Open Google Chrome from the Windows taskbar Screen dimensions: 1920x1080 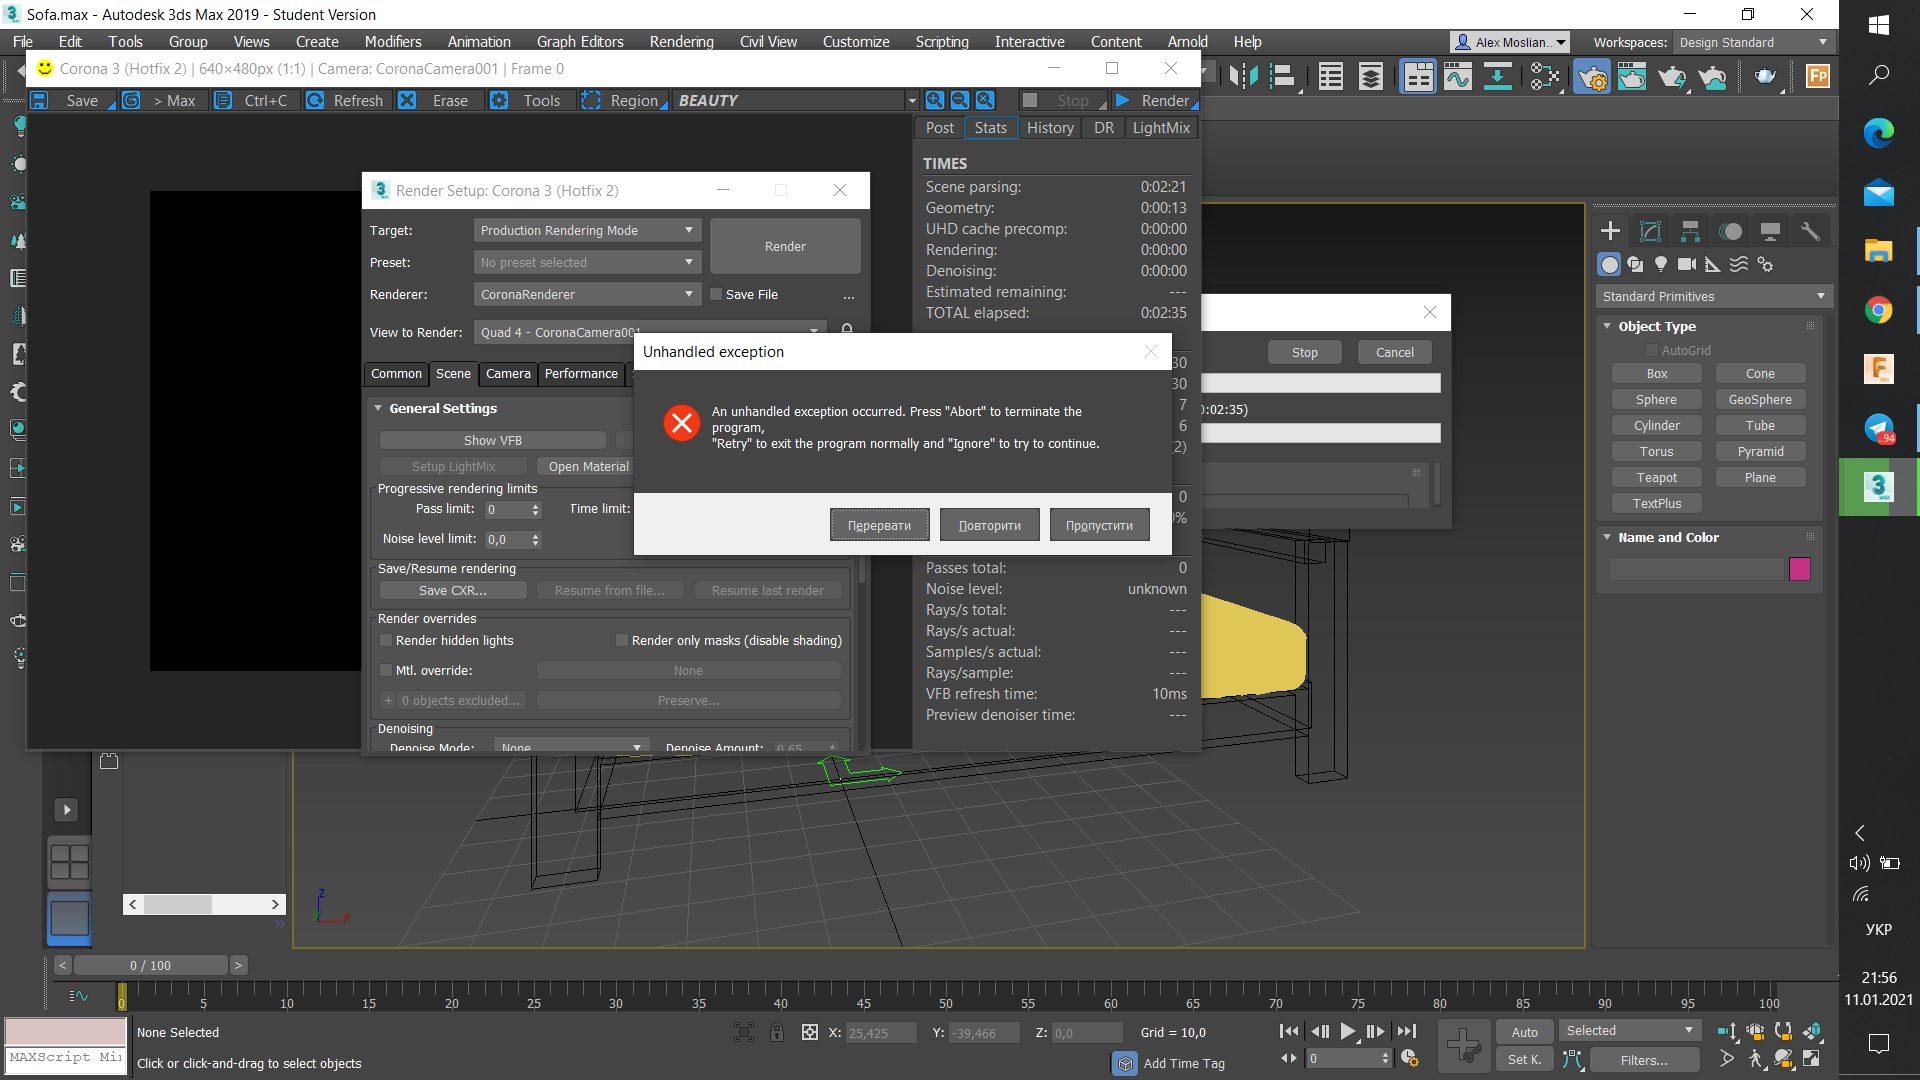point(1879,310)
